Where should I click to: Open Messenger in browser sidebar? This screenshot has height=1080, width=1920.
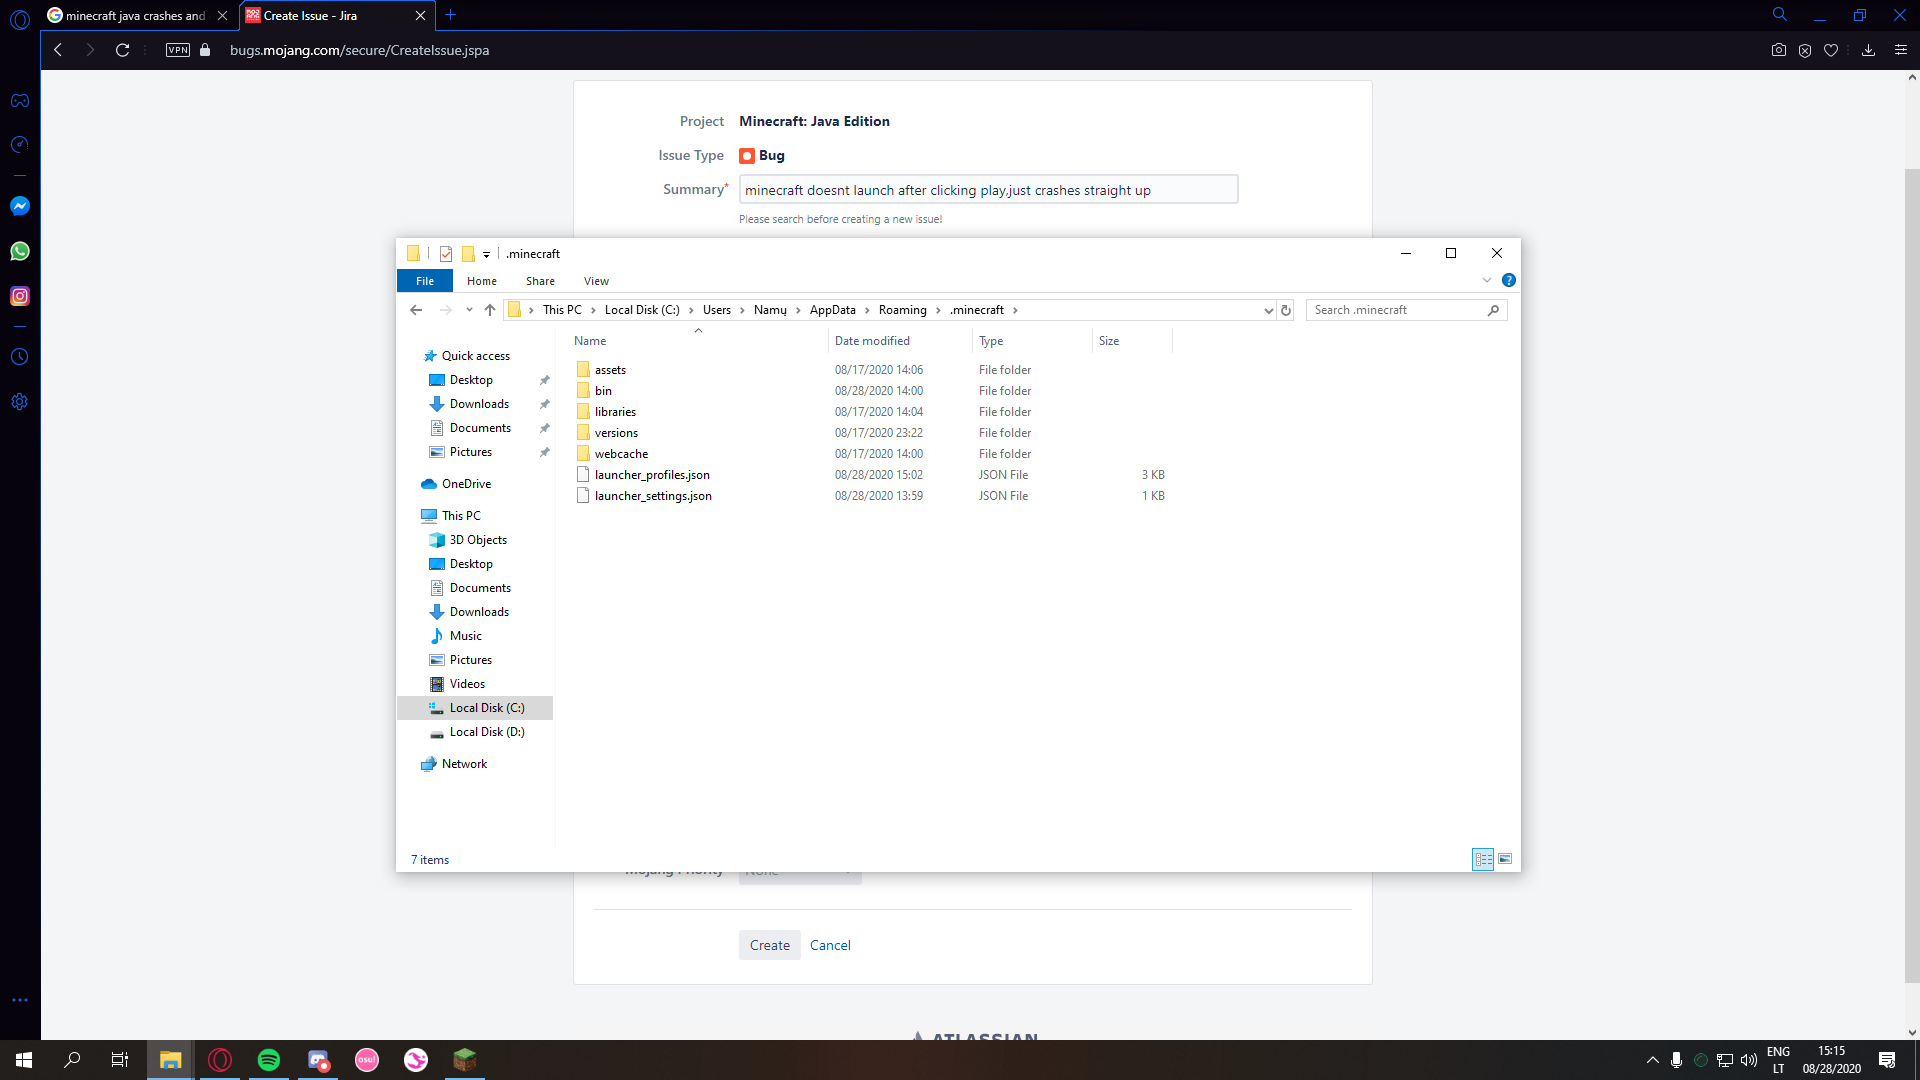pos(20,206)
